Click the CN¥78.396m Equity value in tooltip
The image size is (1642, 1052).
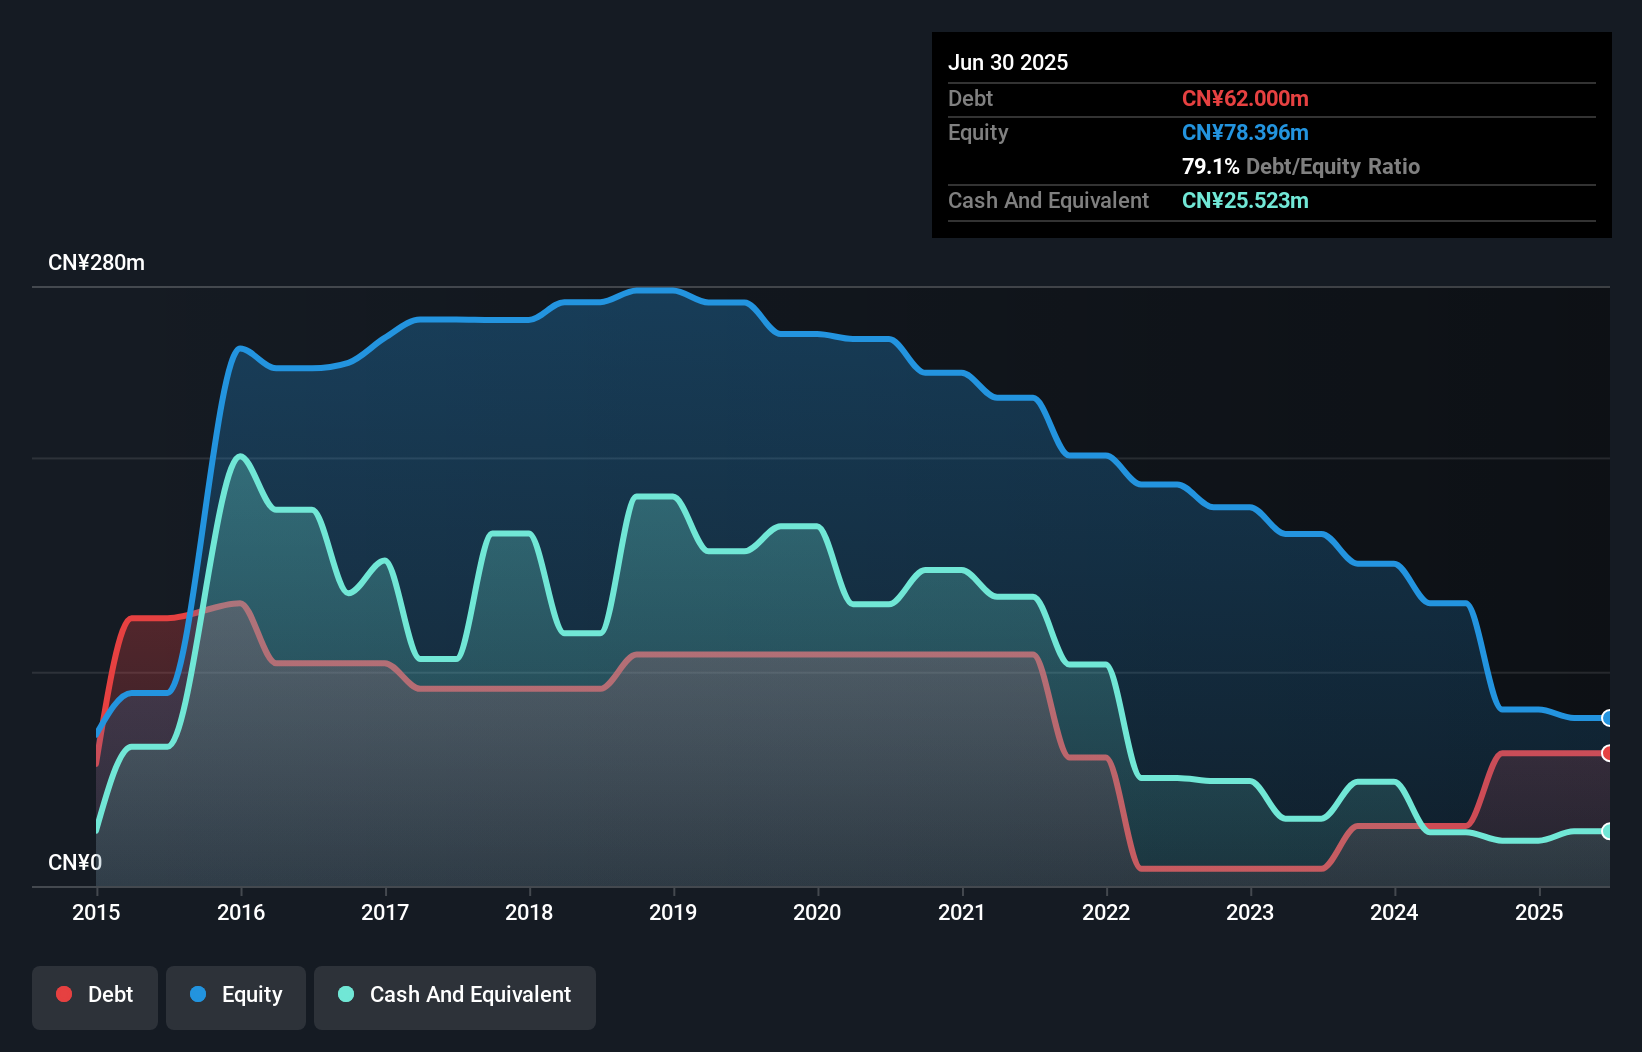tap(1245, 132)
